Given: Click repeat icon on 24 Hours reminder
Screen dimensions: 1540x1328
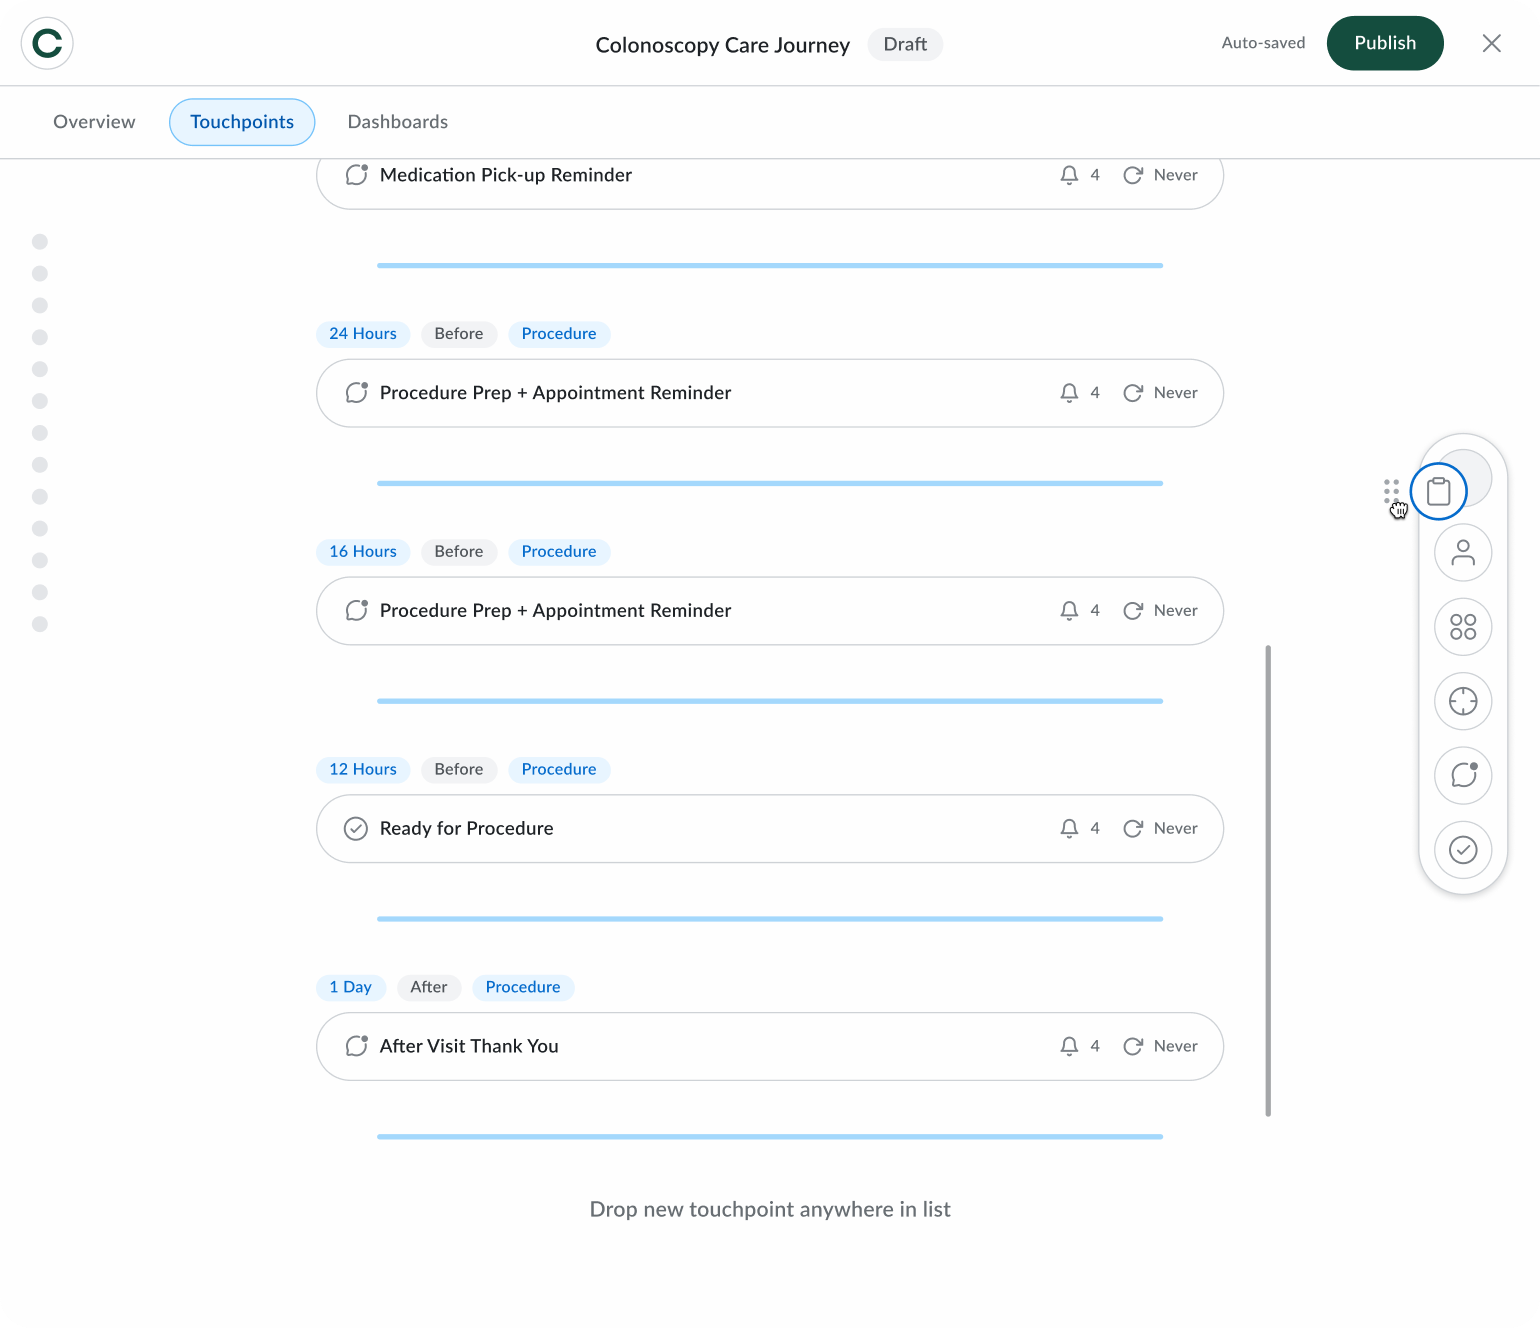Looking at the screenshot, I should pos(1133,393).
